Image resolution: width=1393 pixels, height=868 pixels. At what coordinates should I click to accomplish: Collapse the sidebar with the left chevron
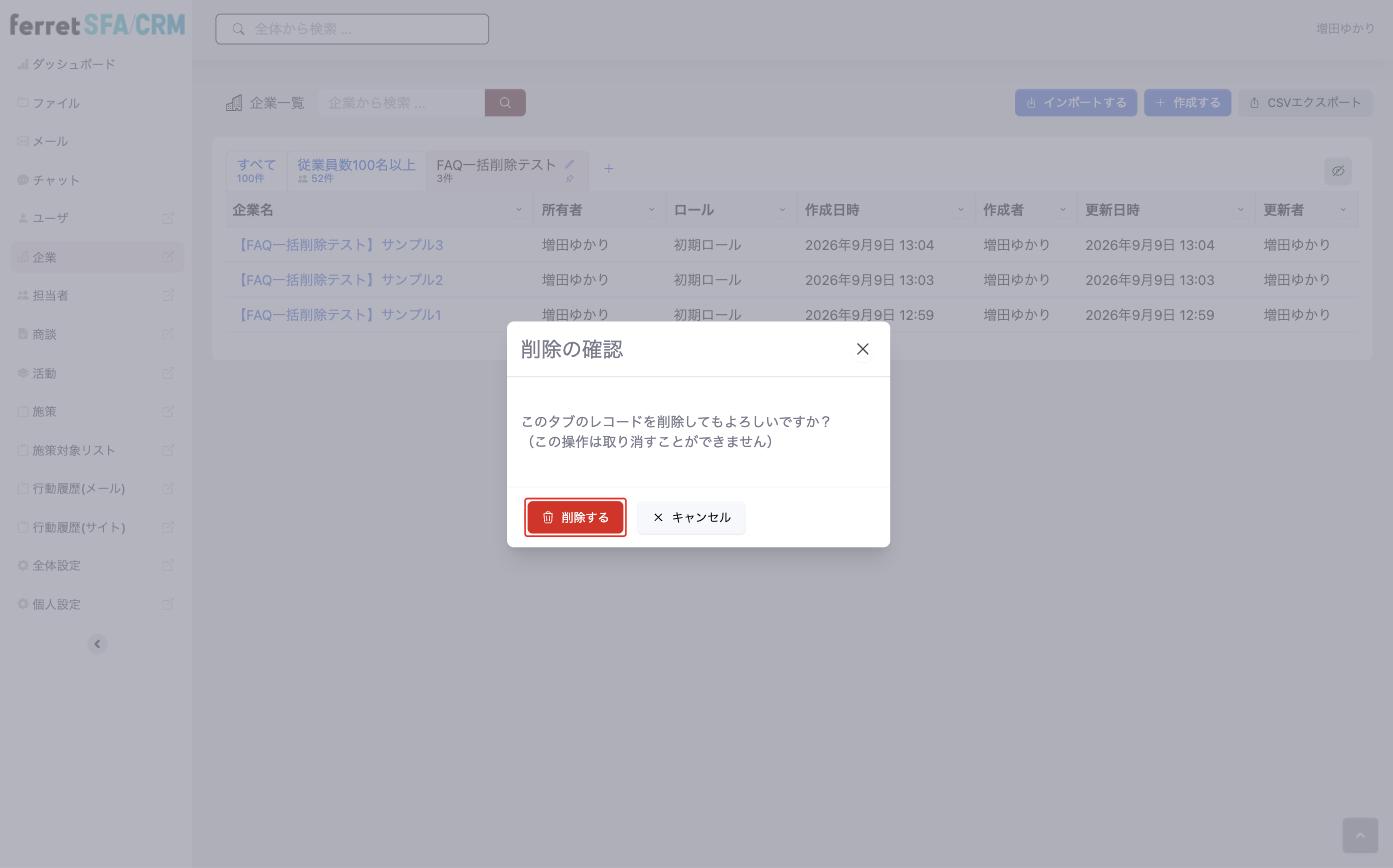tap(97, 644)
